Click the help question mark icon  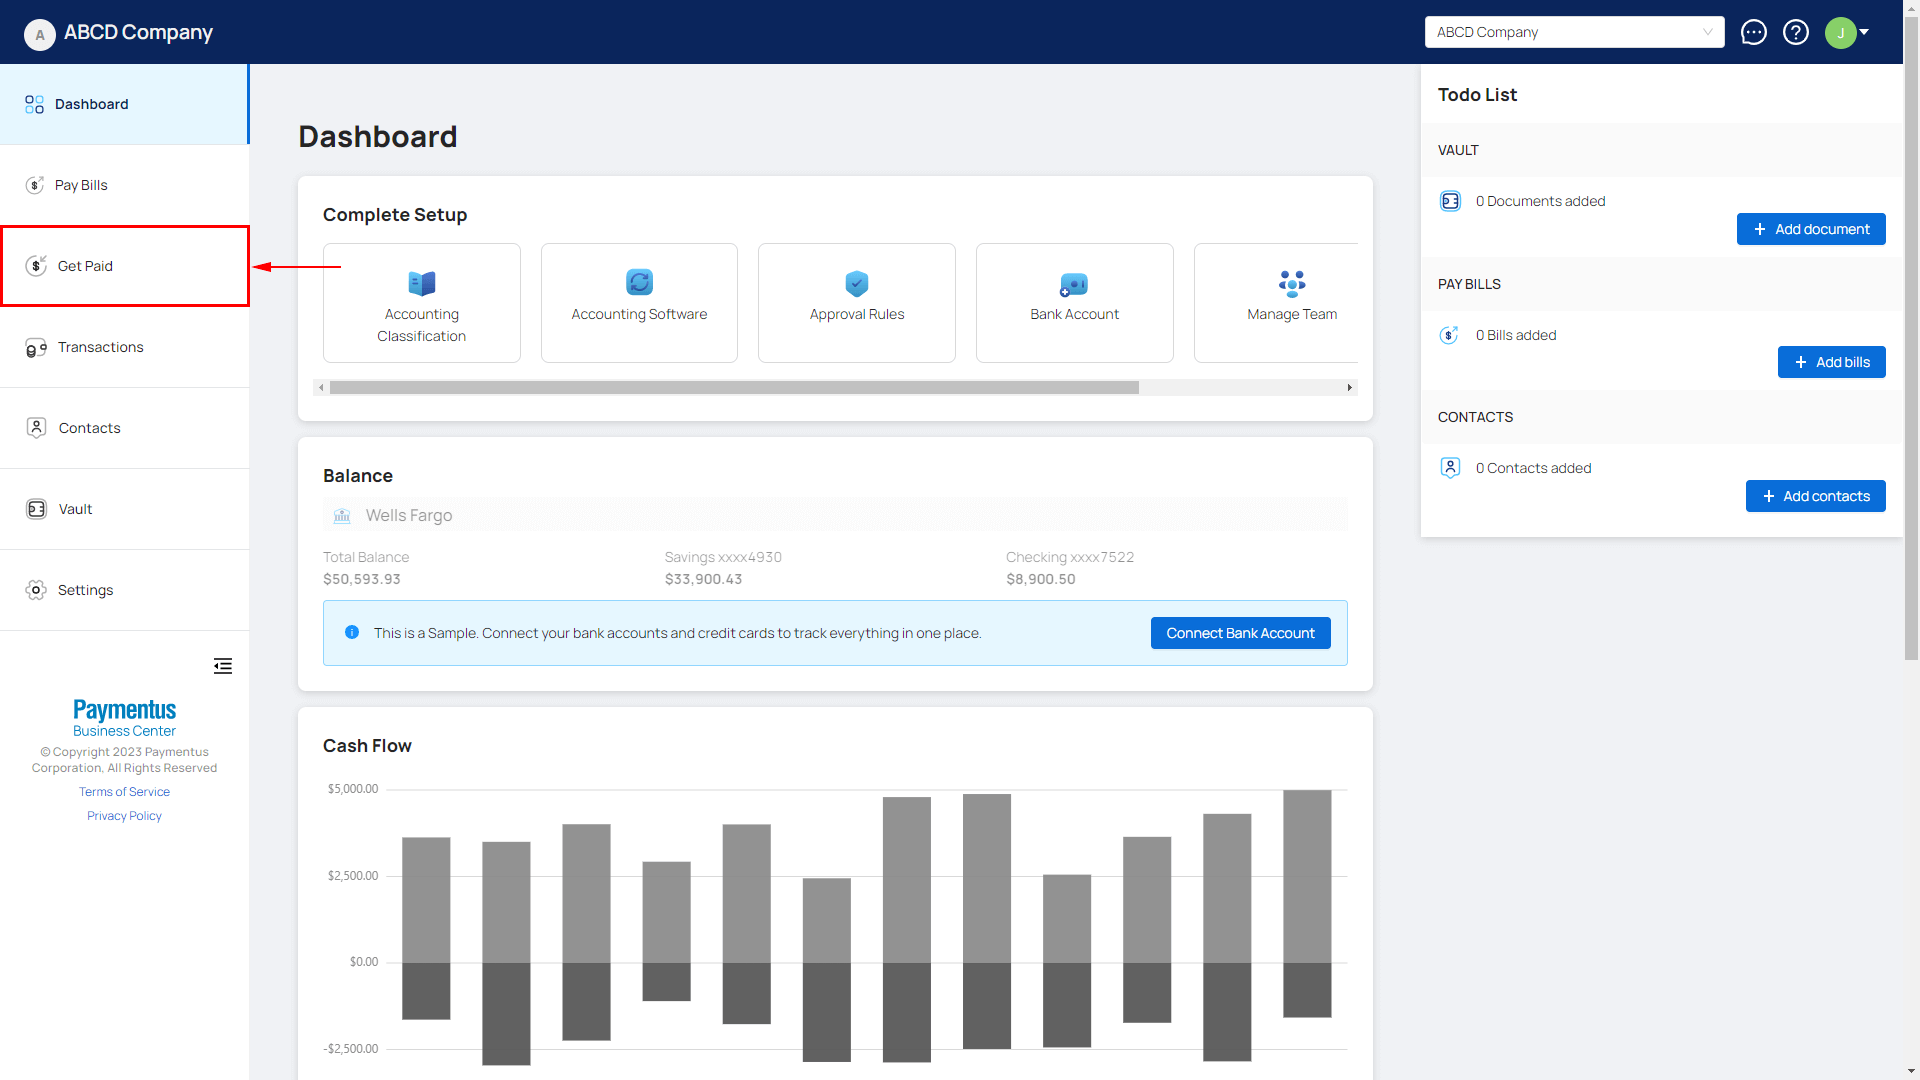[1796, 32]
